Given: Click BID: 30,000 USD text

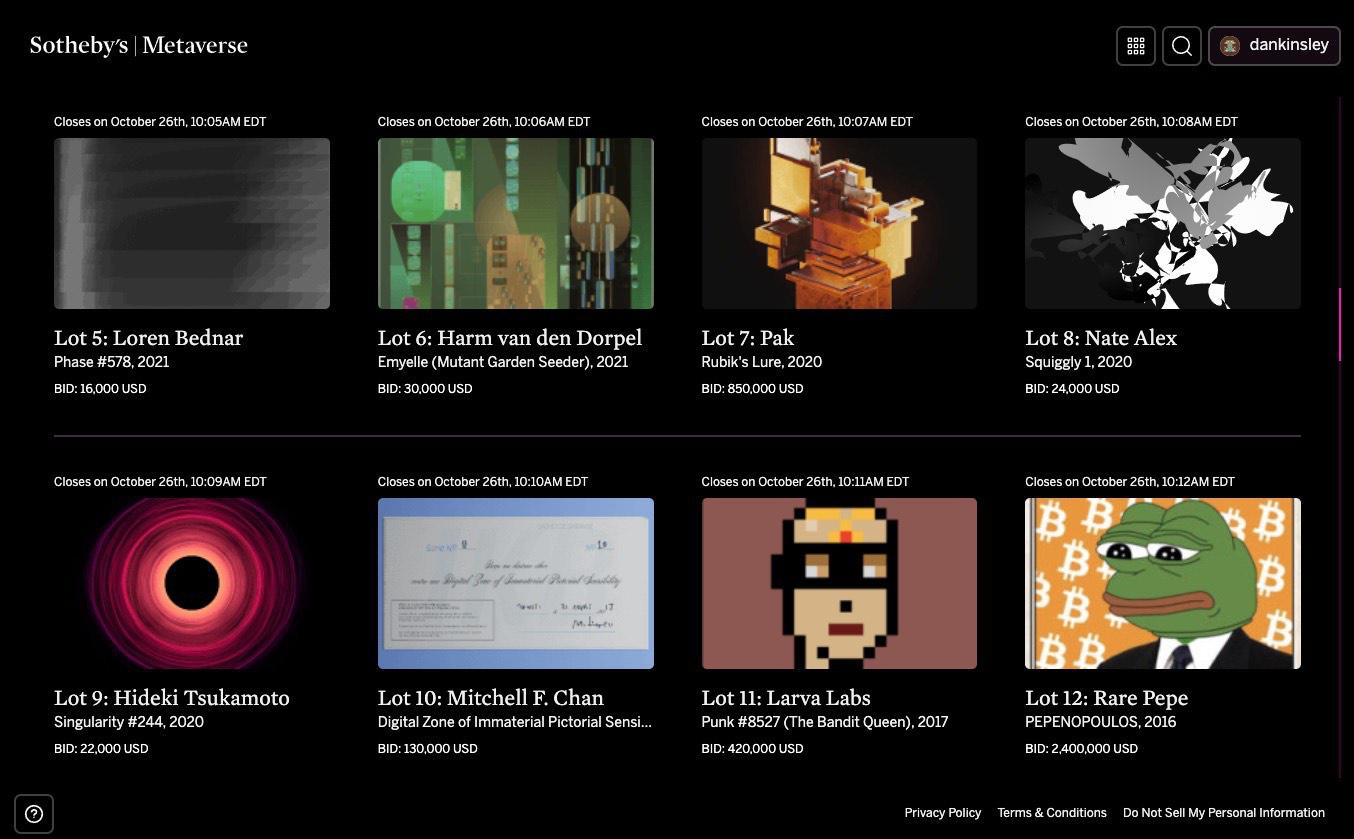Looking at the screenshot, I should [425, 389].
